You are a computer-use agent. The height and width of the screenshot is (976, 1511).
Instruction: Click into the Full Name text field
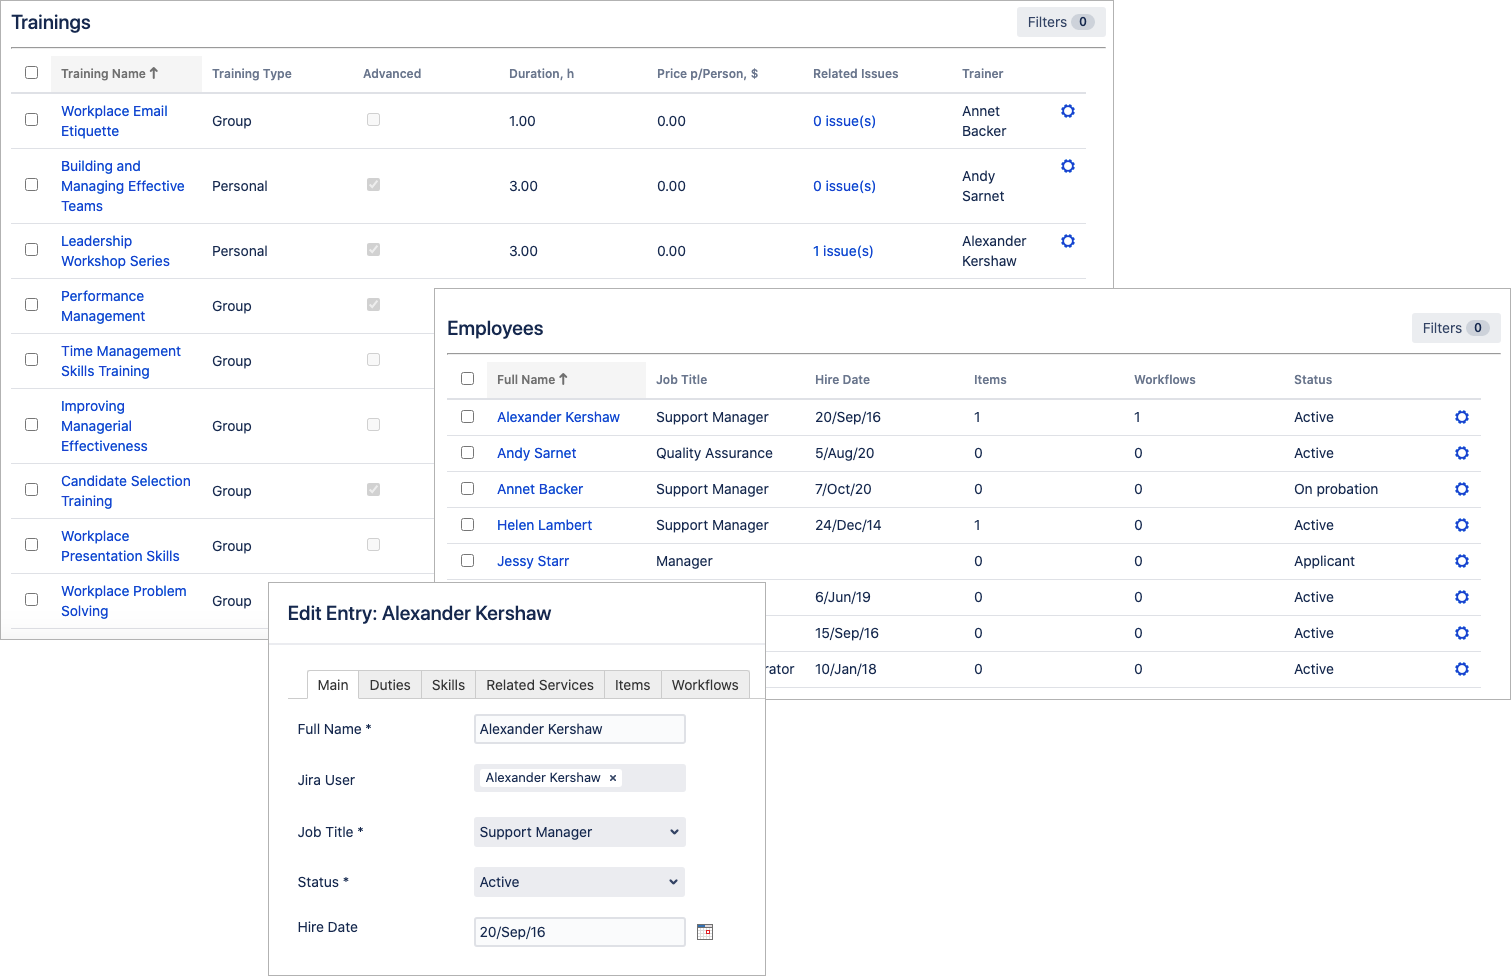coord(579,729)
